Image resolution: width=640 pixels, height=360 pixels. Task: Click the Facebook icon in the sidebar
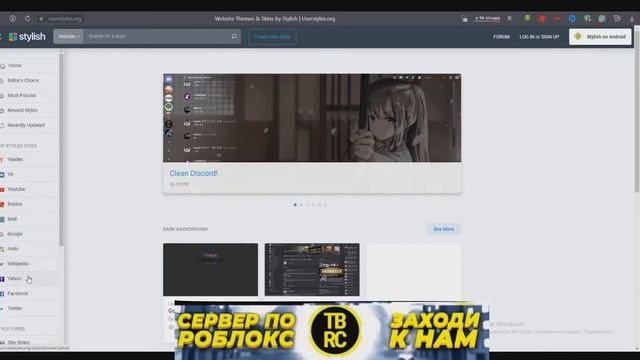[x=2, y=294]
